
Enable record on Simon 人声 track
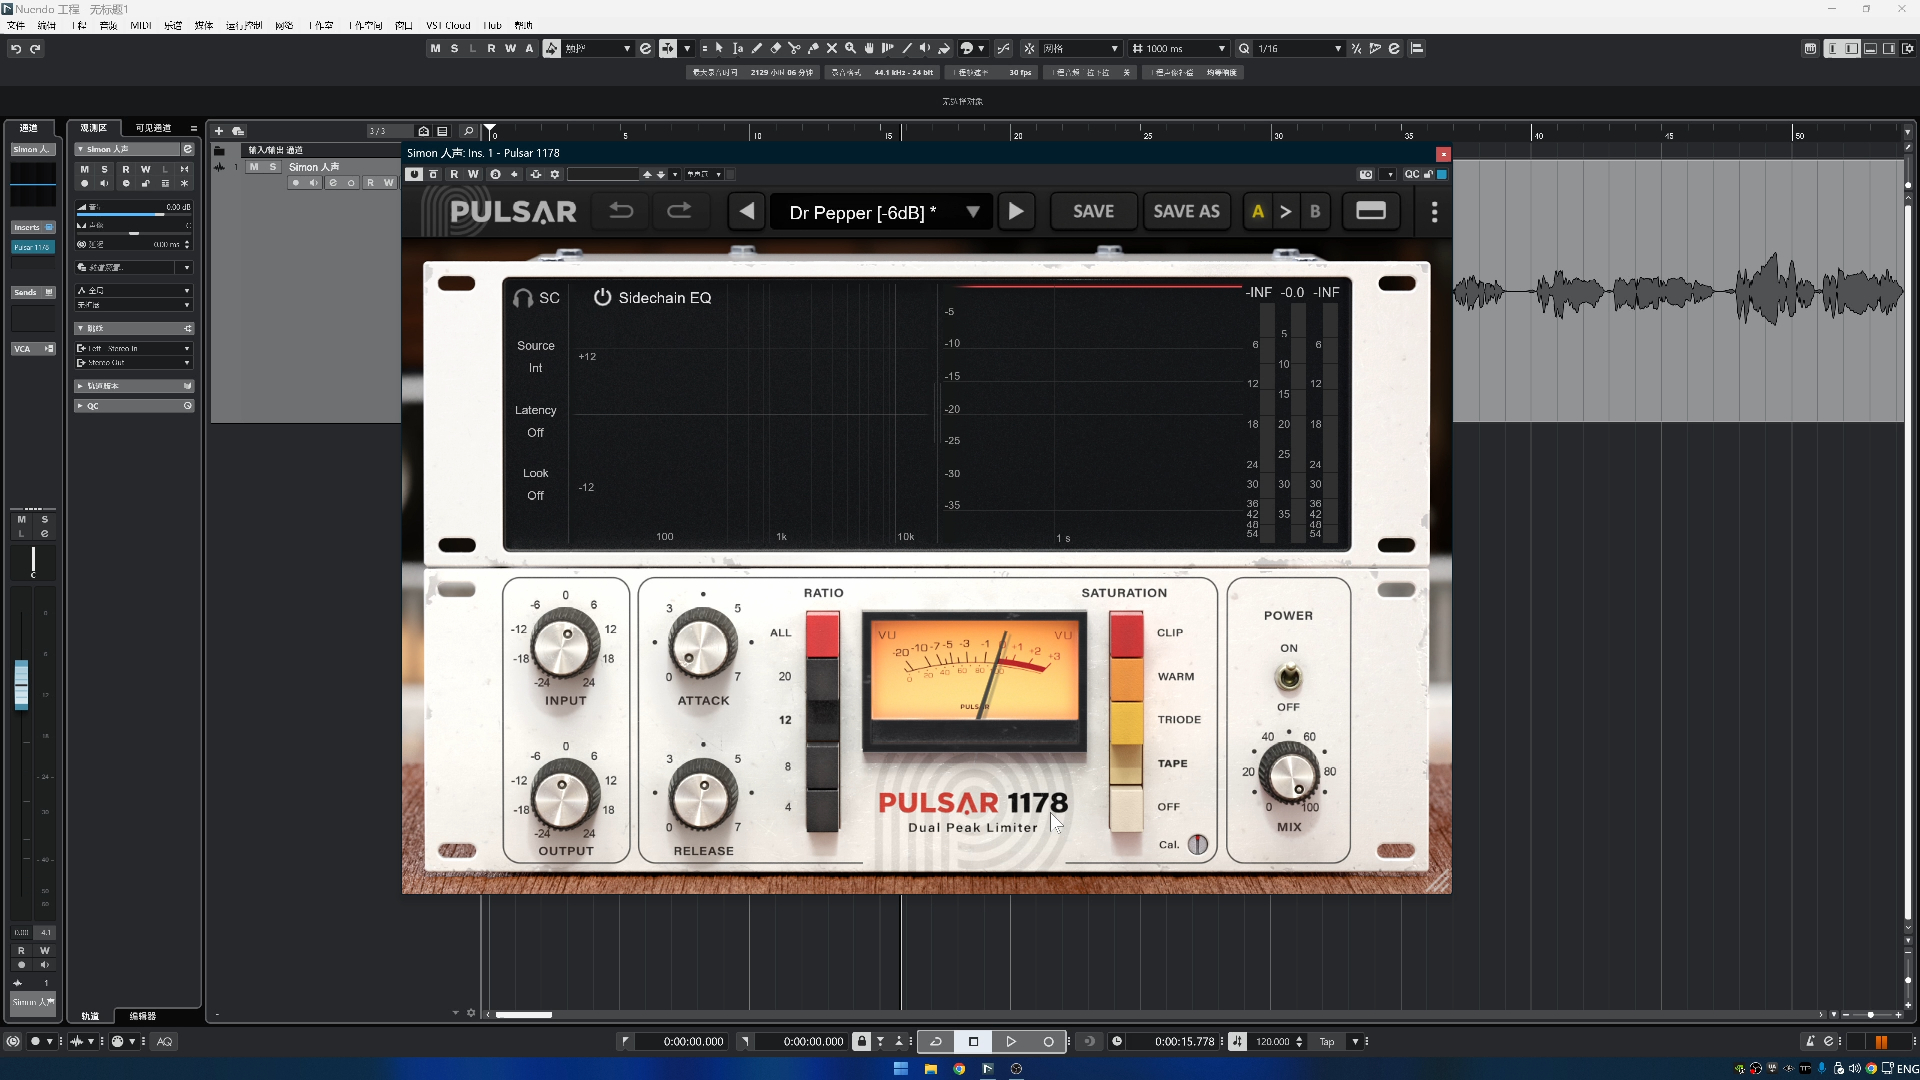295,183
